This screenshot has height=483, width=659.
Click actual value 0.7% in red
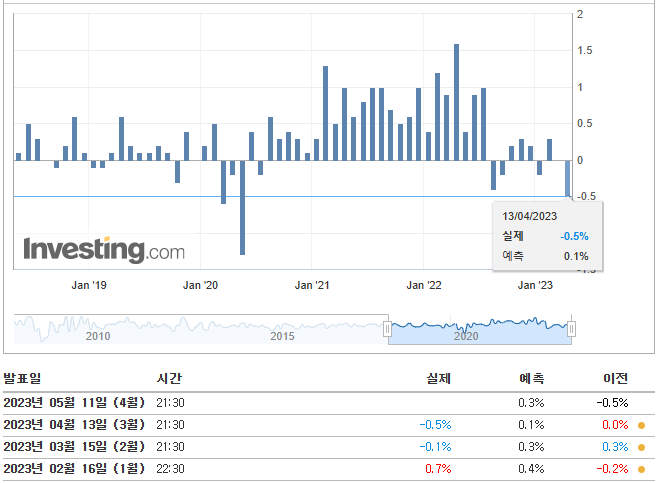438,469
